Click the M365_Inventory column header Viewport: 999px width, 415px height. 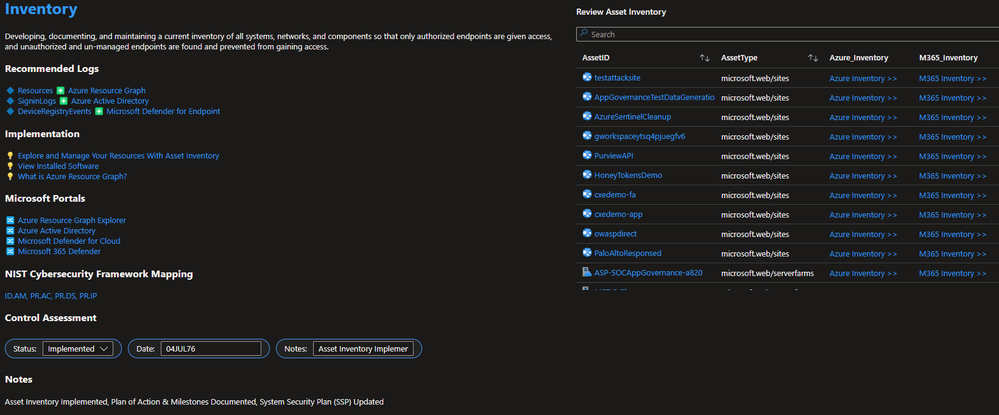click(x=948, y=58)
